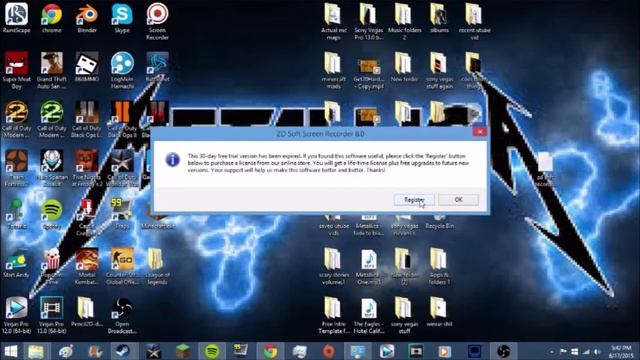Select the Apps & folders 1 folder
Viewport: 640px width, 360px height.
439,266
